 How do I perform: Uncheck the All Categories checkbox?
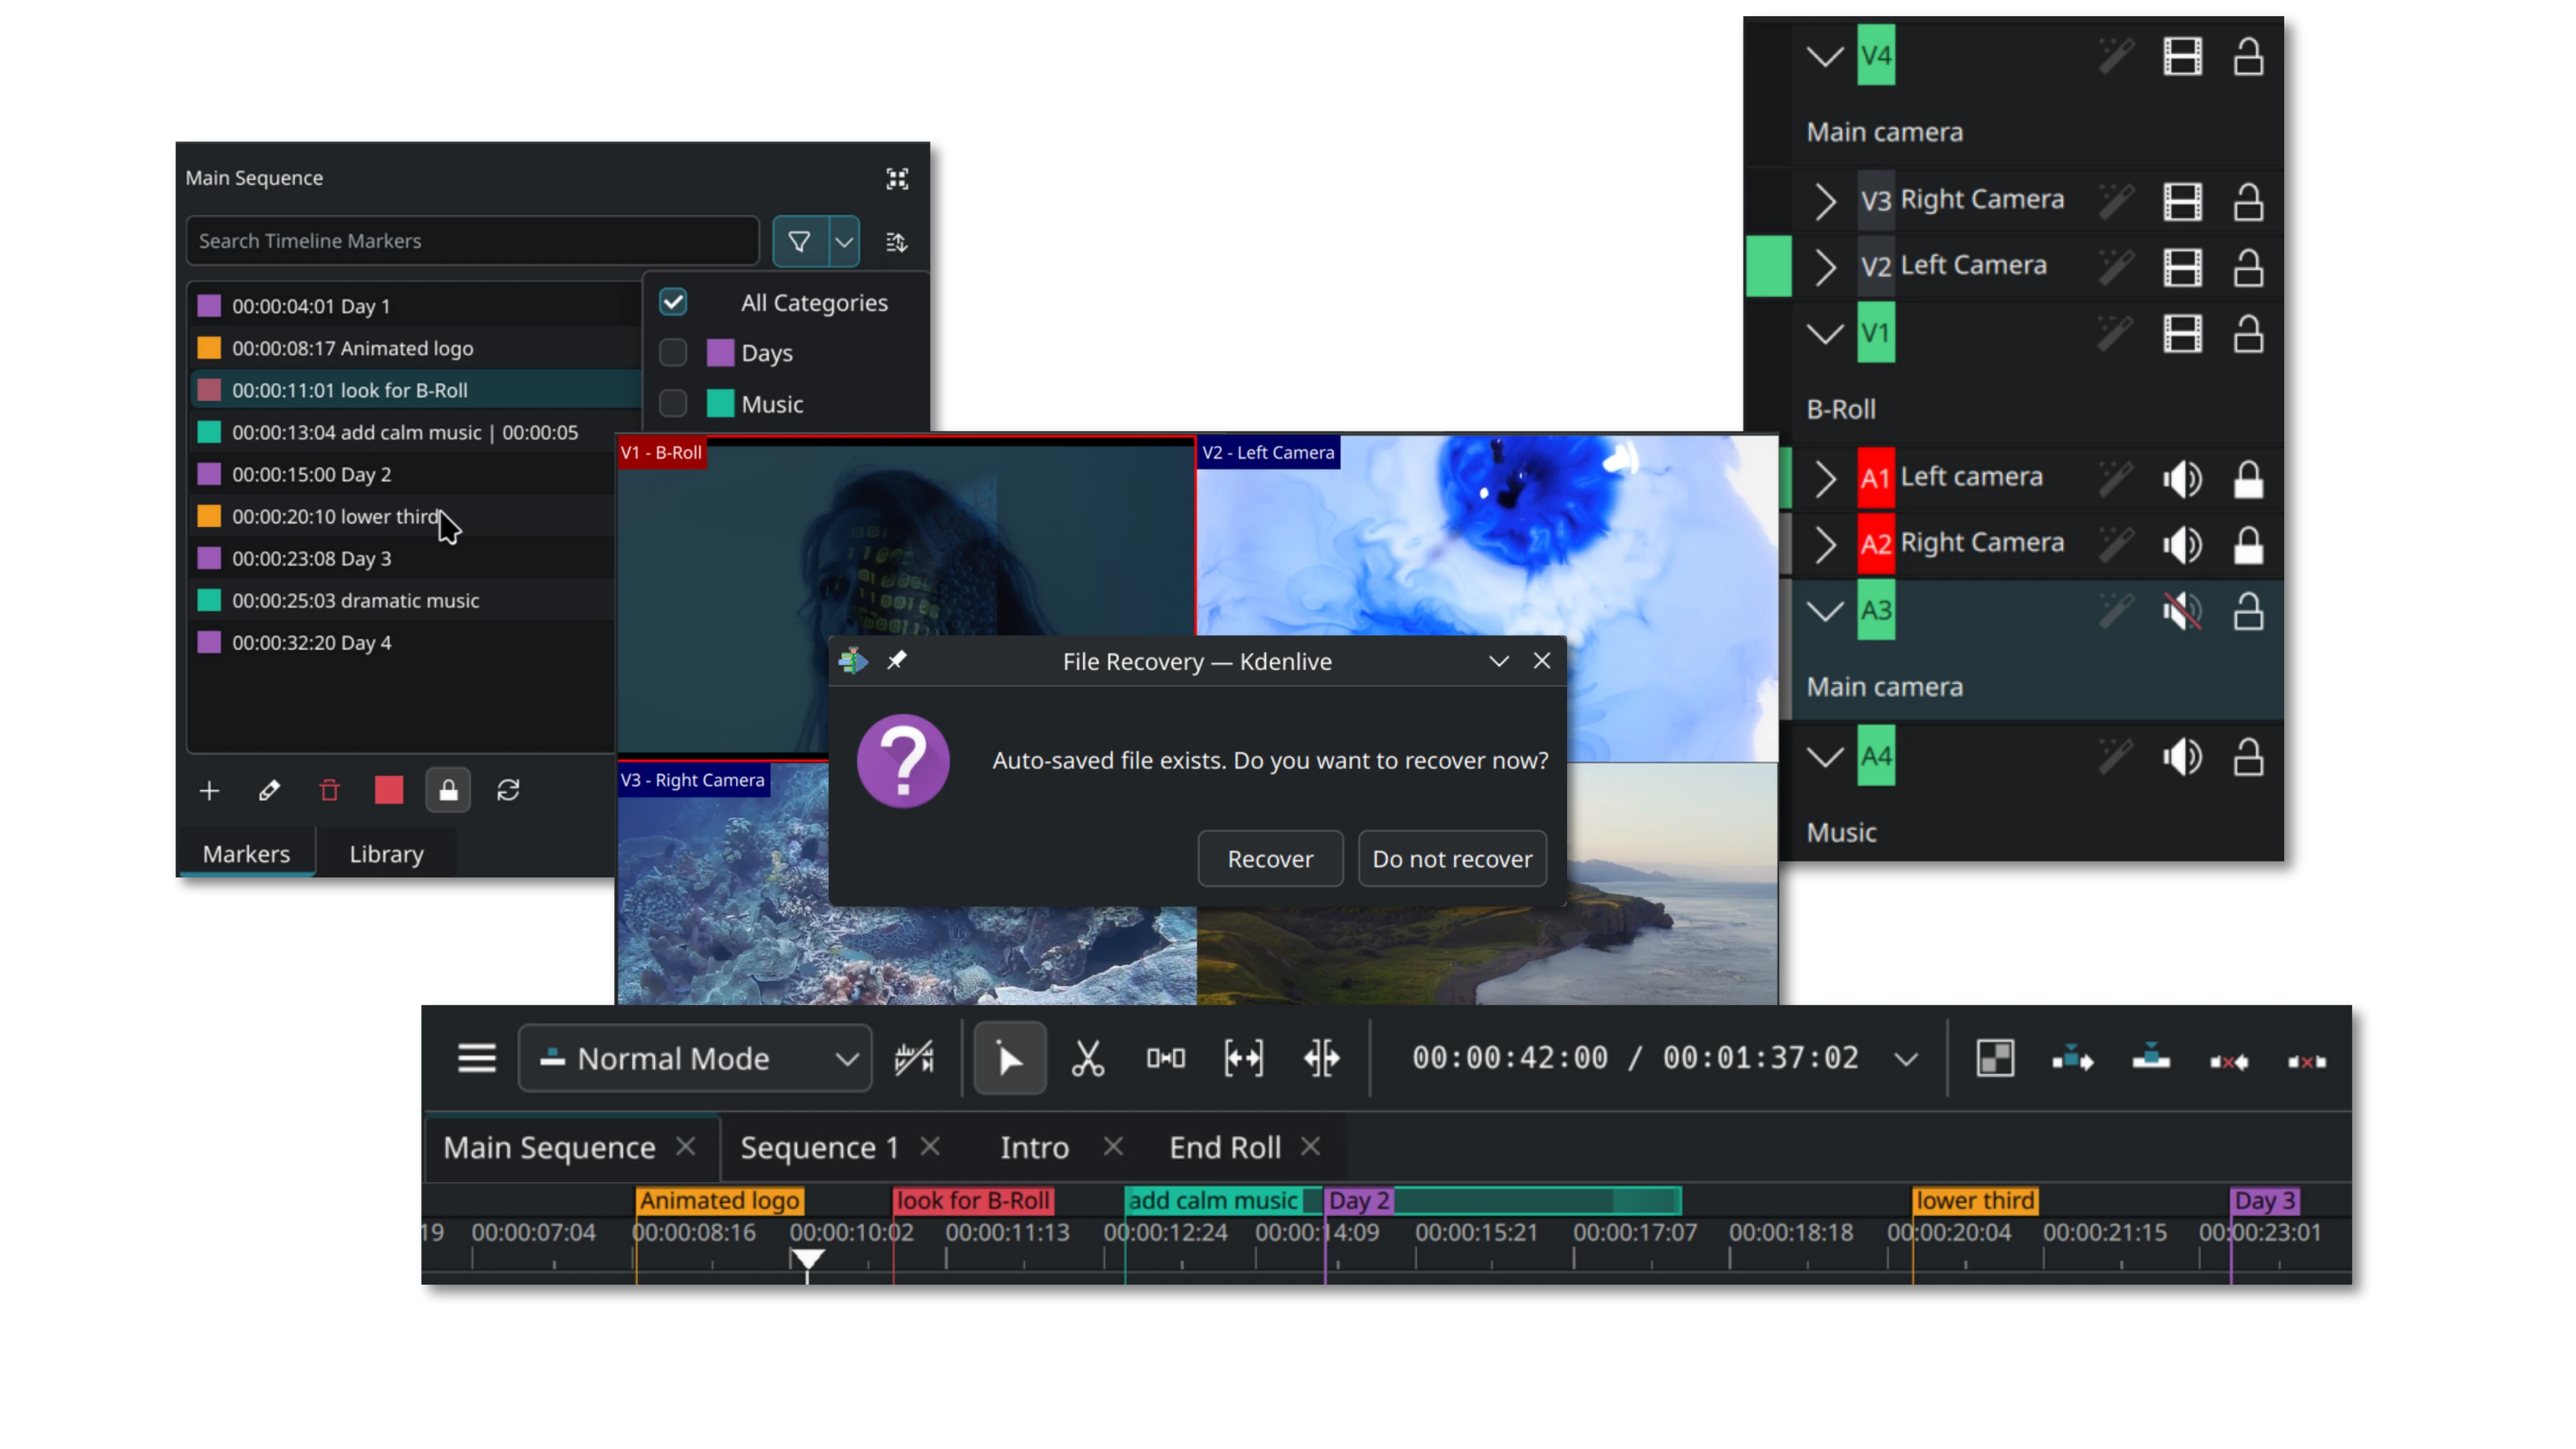[673, 302]
